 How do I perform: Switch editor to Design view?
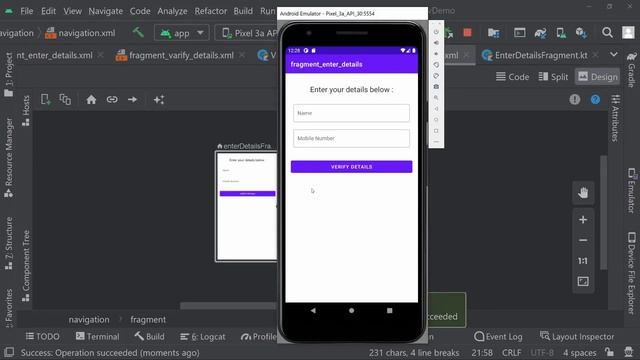(x=598, y=77)
